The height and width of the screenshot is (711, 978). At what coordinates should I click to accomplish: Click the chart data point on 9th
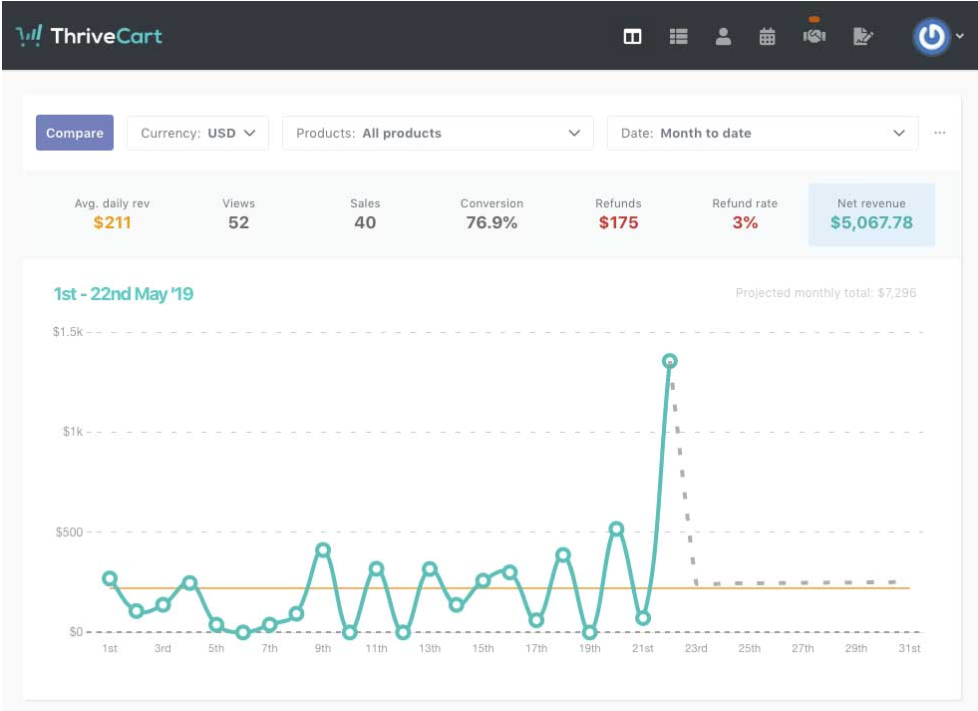323,550
